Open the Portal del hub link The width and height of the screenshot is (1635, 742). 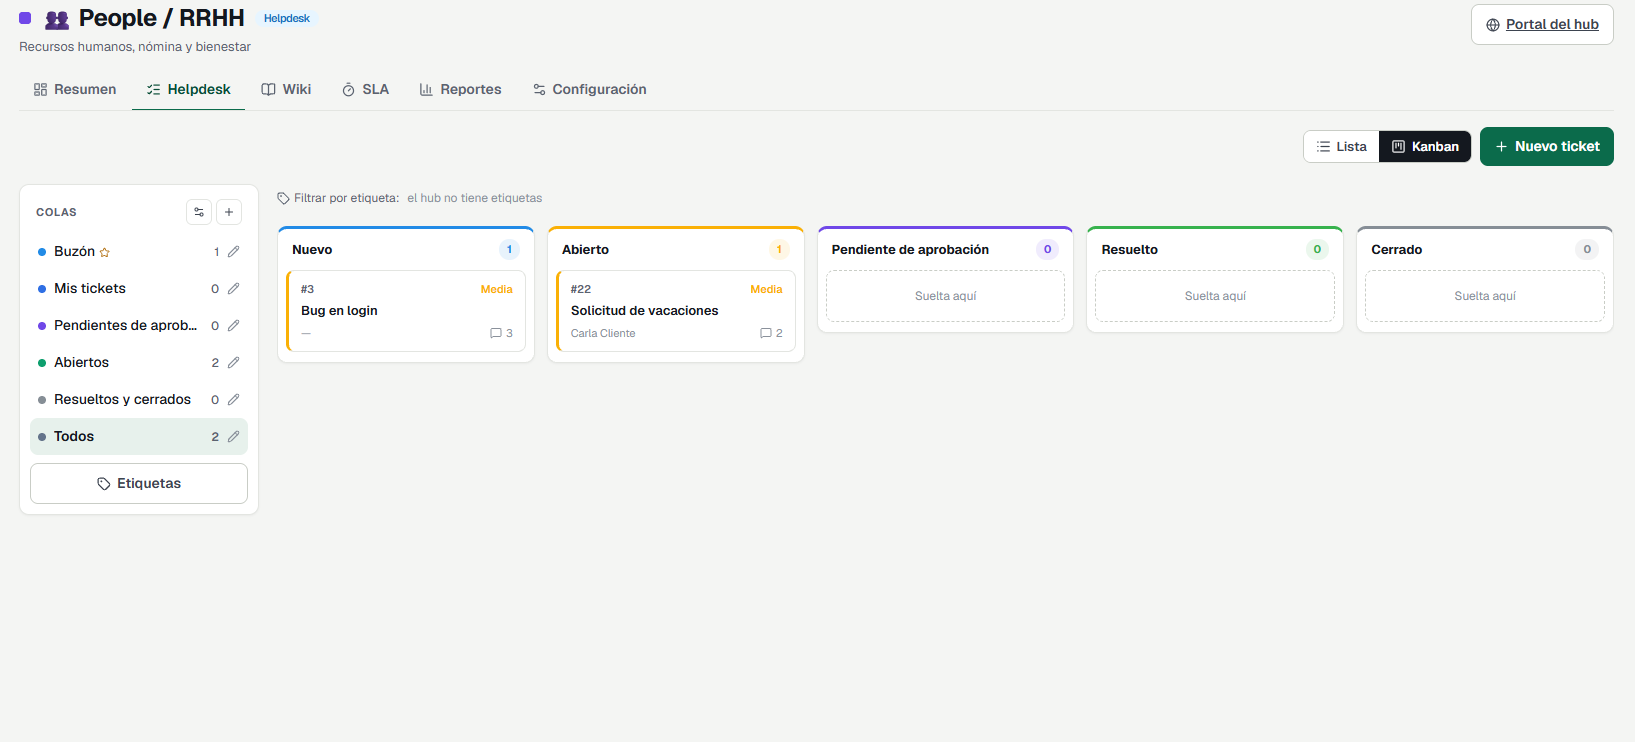pos(1542,25)
